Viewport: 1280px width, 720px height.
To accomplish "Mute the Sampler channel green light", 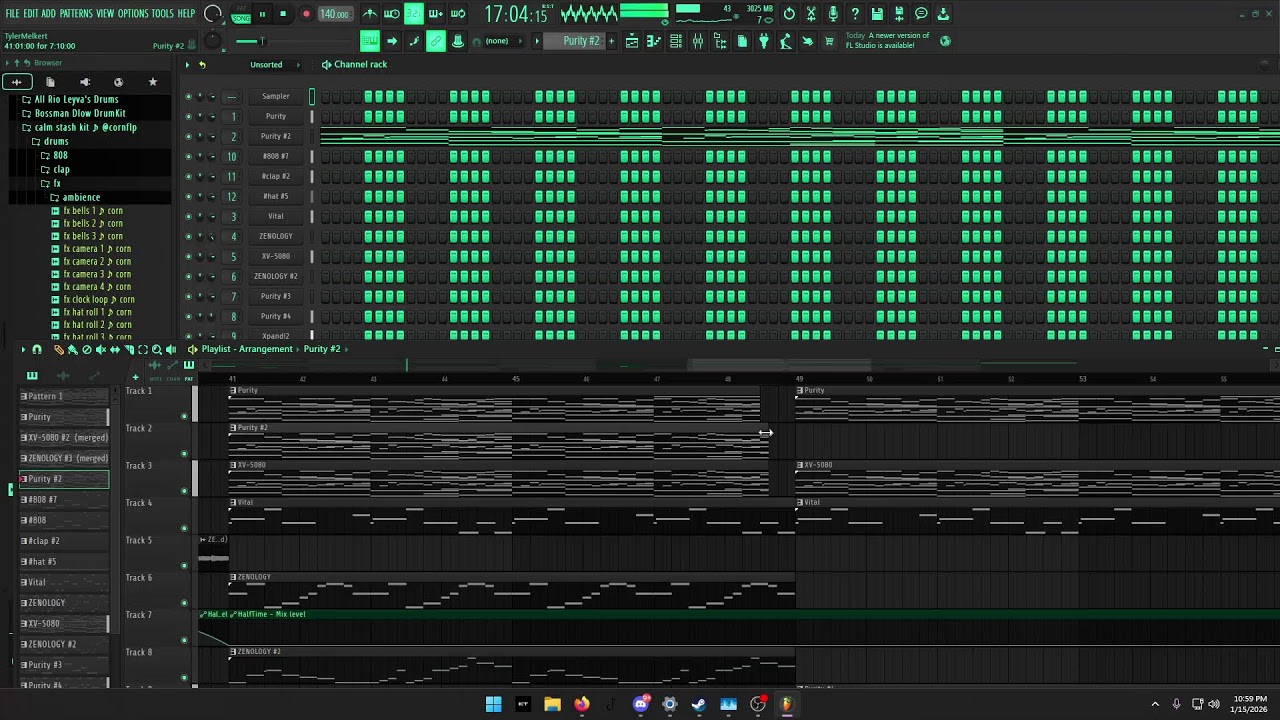I will 188,96.
